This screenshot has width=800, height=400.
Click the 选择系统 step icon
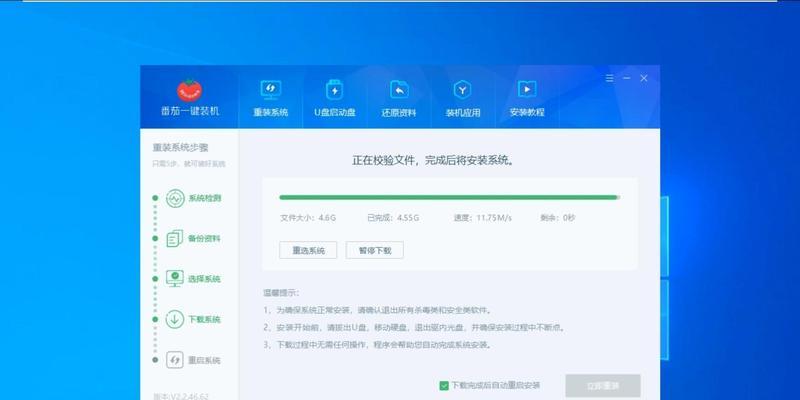175,279
